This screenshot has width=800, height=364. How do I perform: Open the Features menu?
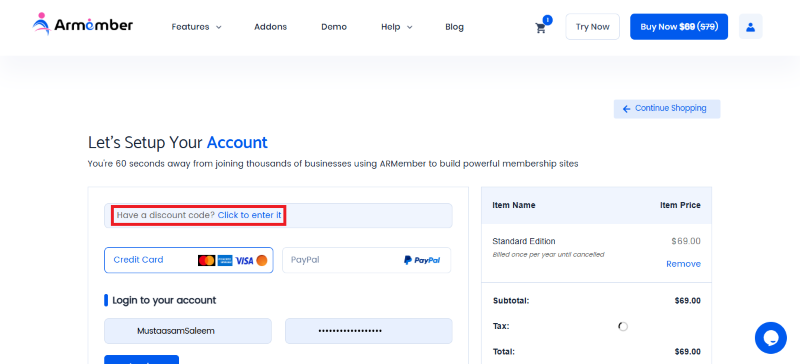tap(190, 27)
